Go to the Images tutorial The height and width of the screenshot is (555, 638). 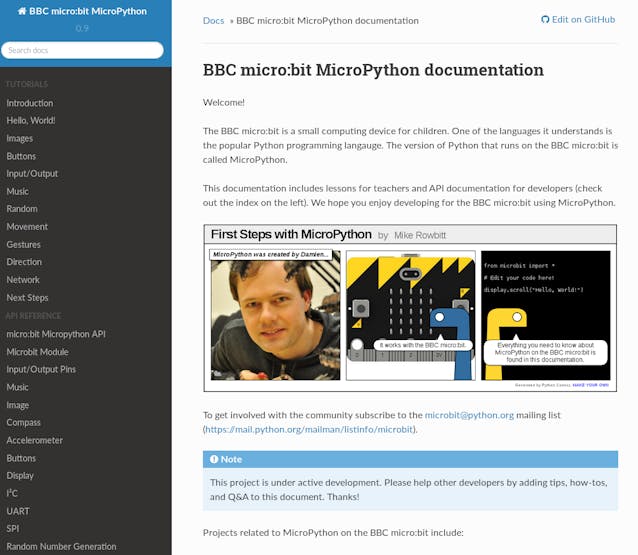(20, 138)
